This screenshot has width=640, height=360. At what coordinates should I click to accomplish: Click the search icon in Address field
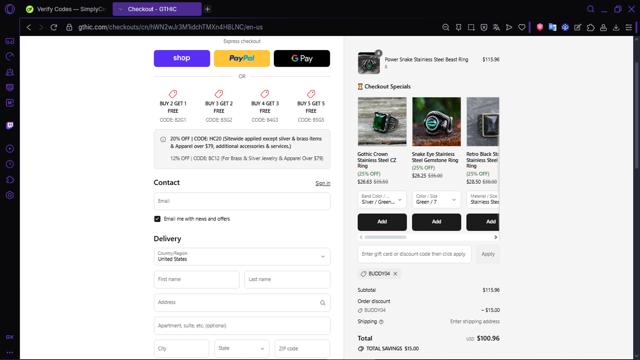[322, 303]
